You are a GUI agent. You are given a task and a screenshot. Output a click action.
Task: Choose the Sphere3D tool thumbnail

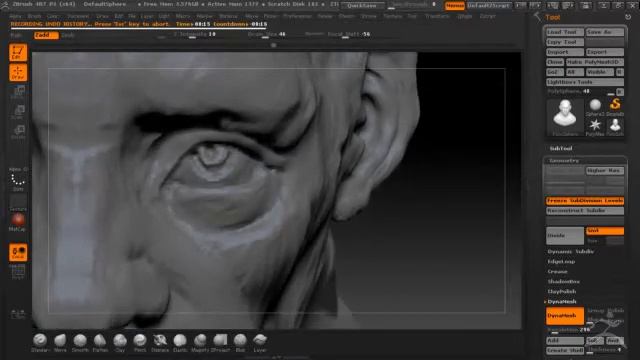pos(595,107)
